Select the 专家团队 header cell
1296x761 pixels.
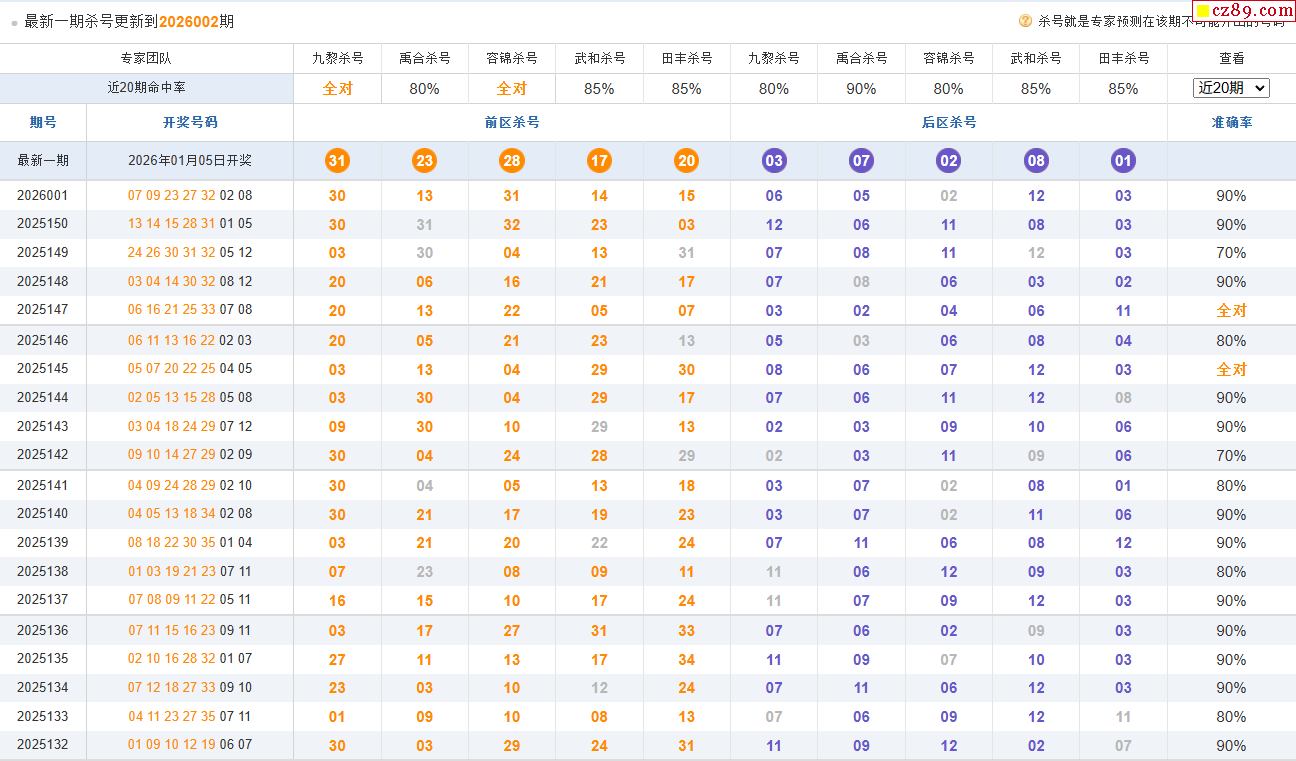pyautogui.click(x=146, y=58)
